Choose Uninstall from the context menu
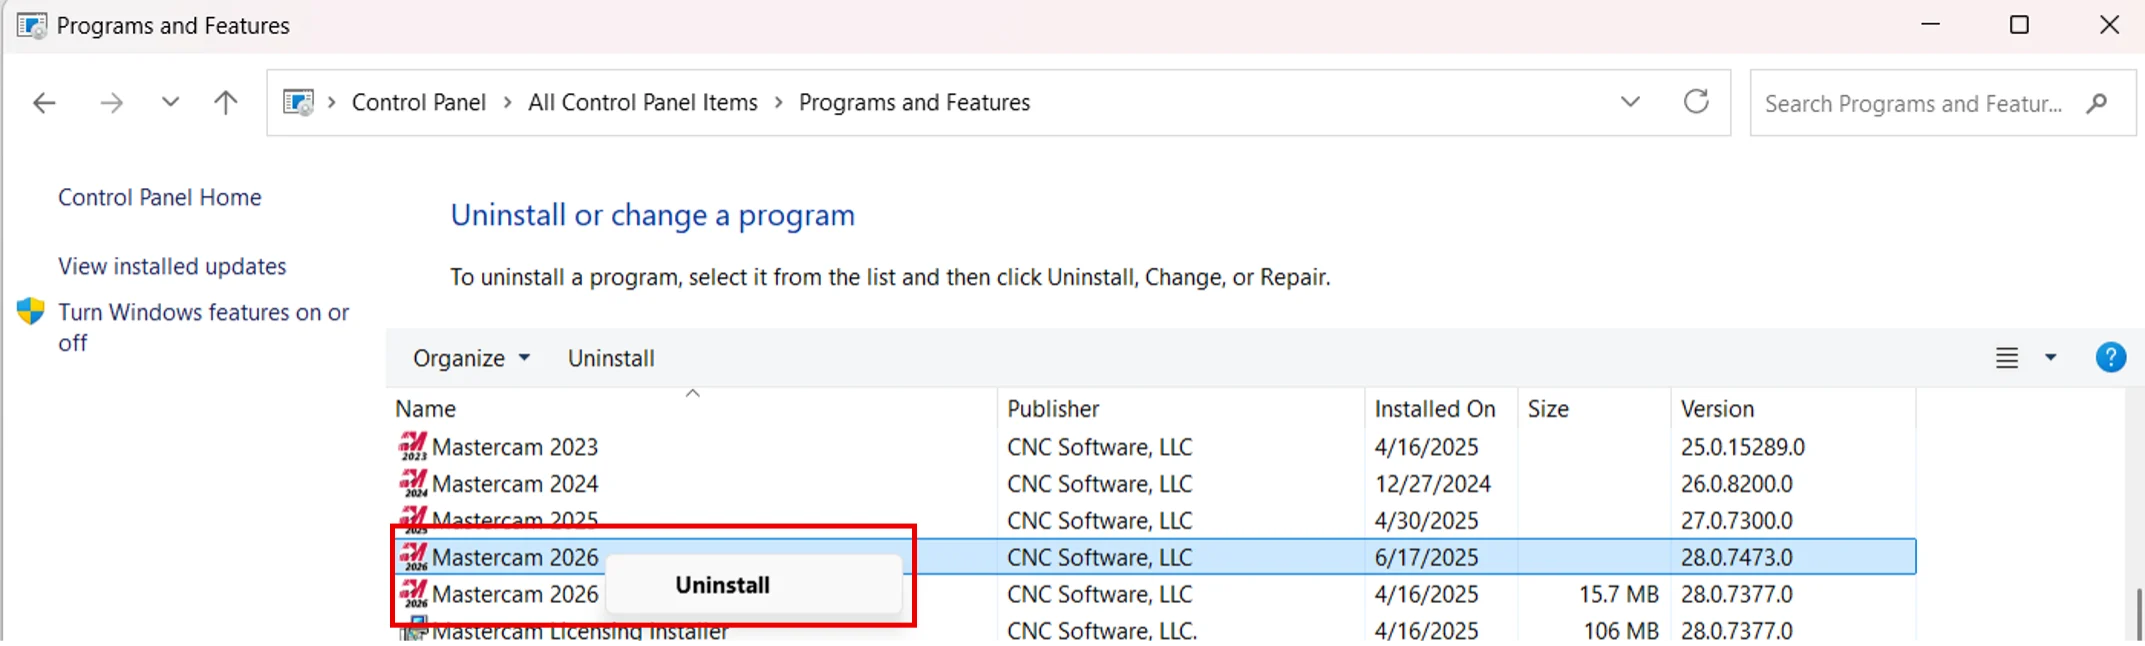 [752, 585]
